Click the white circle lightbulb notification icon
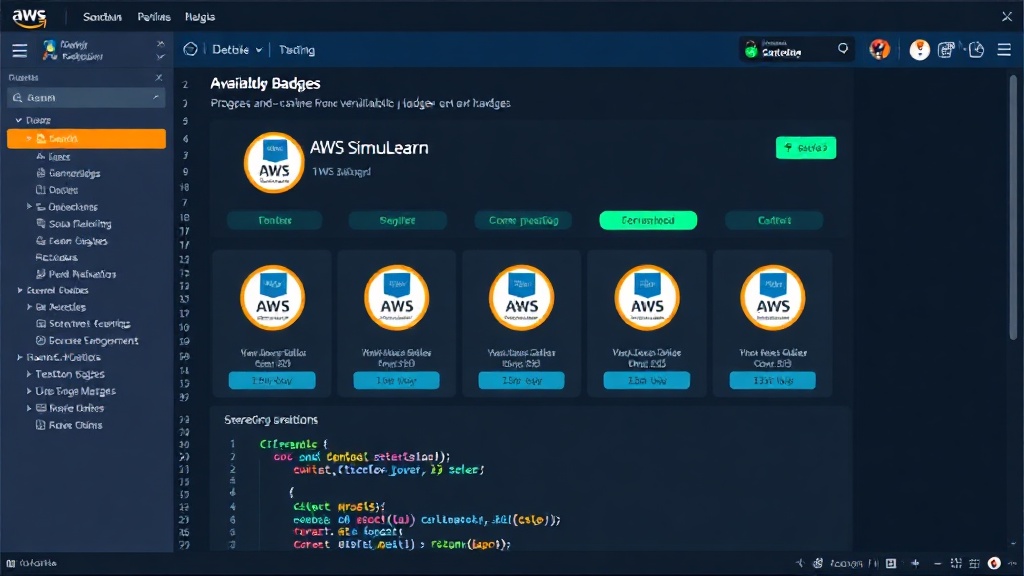1024x576 pixels. point(920,50)
